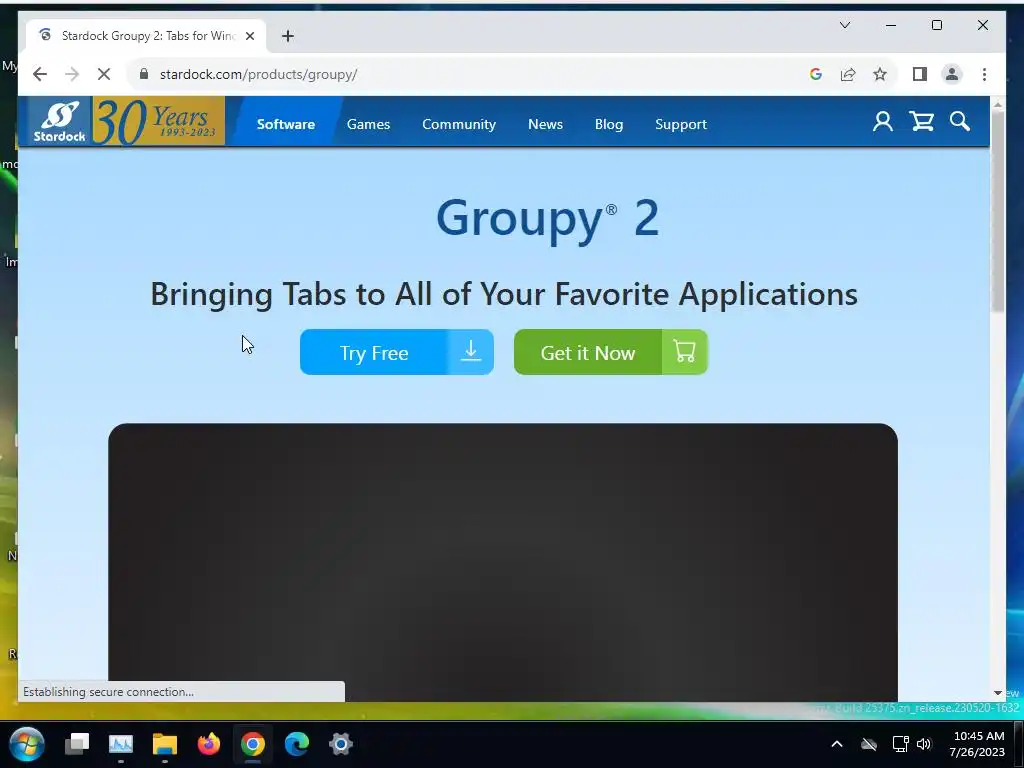Click the Chrome icon on taskbar
The image size is (1024, 768).
tap(253, 744)
